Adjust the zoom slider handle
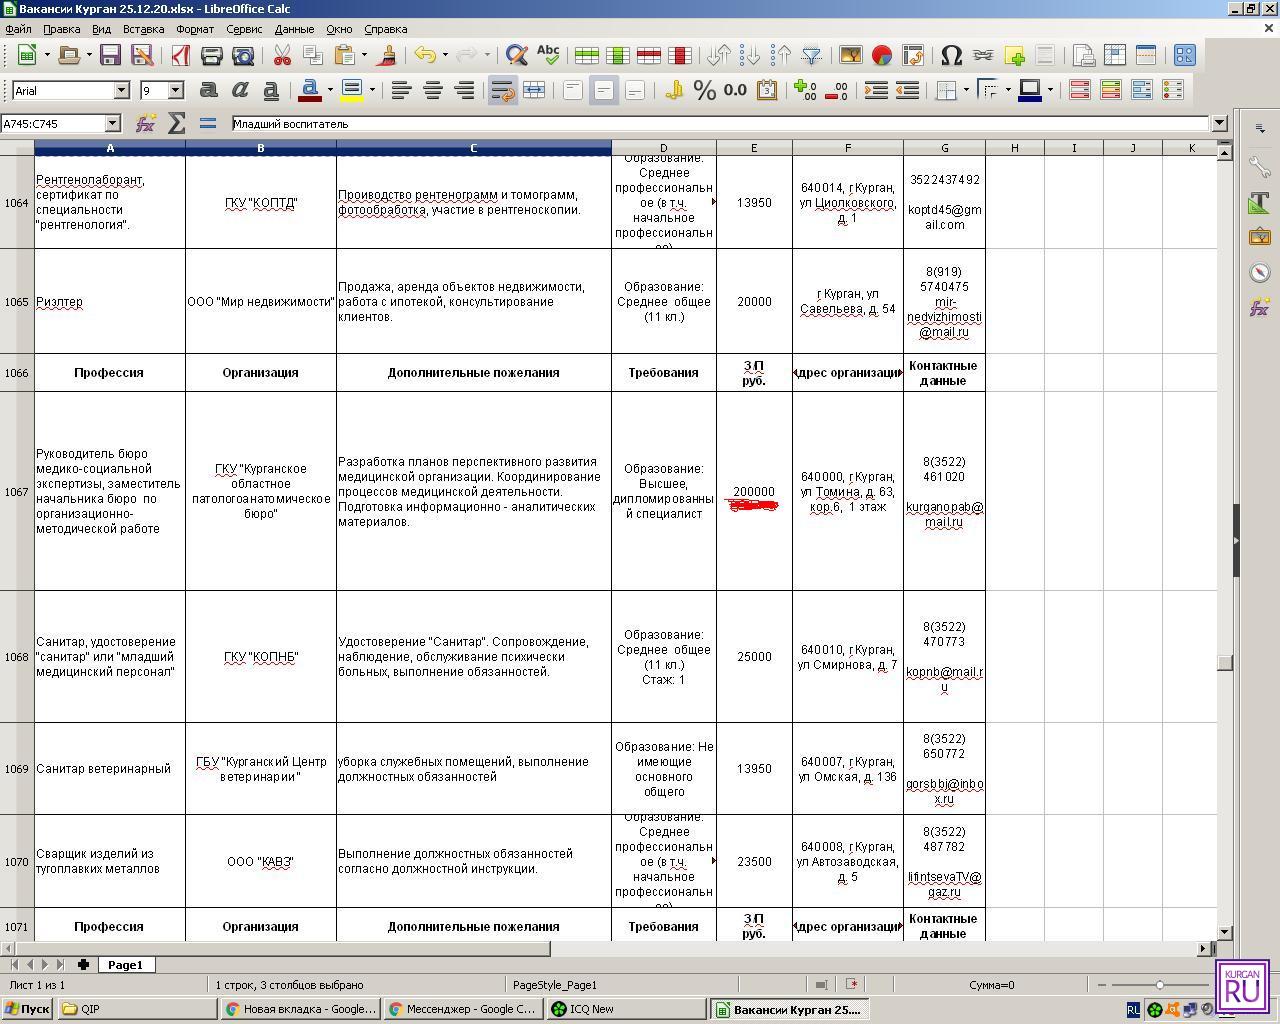The width and height of the screenshot is (1280, 1024). click(1159, 985)
